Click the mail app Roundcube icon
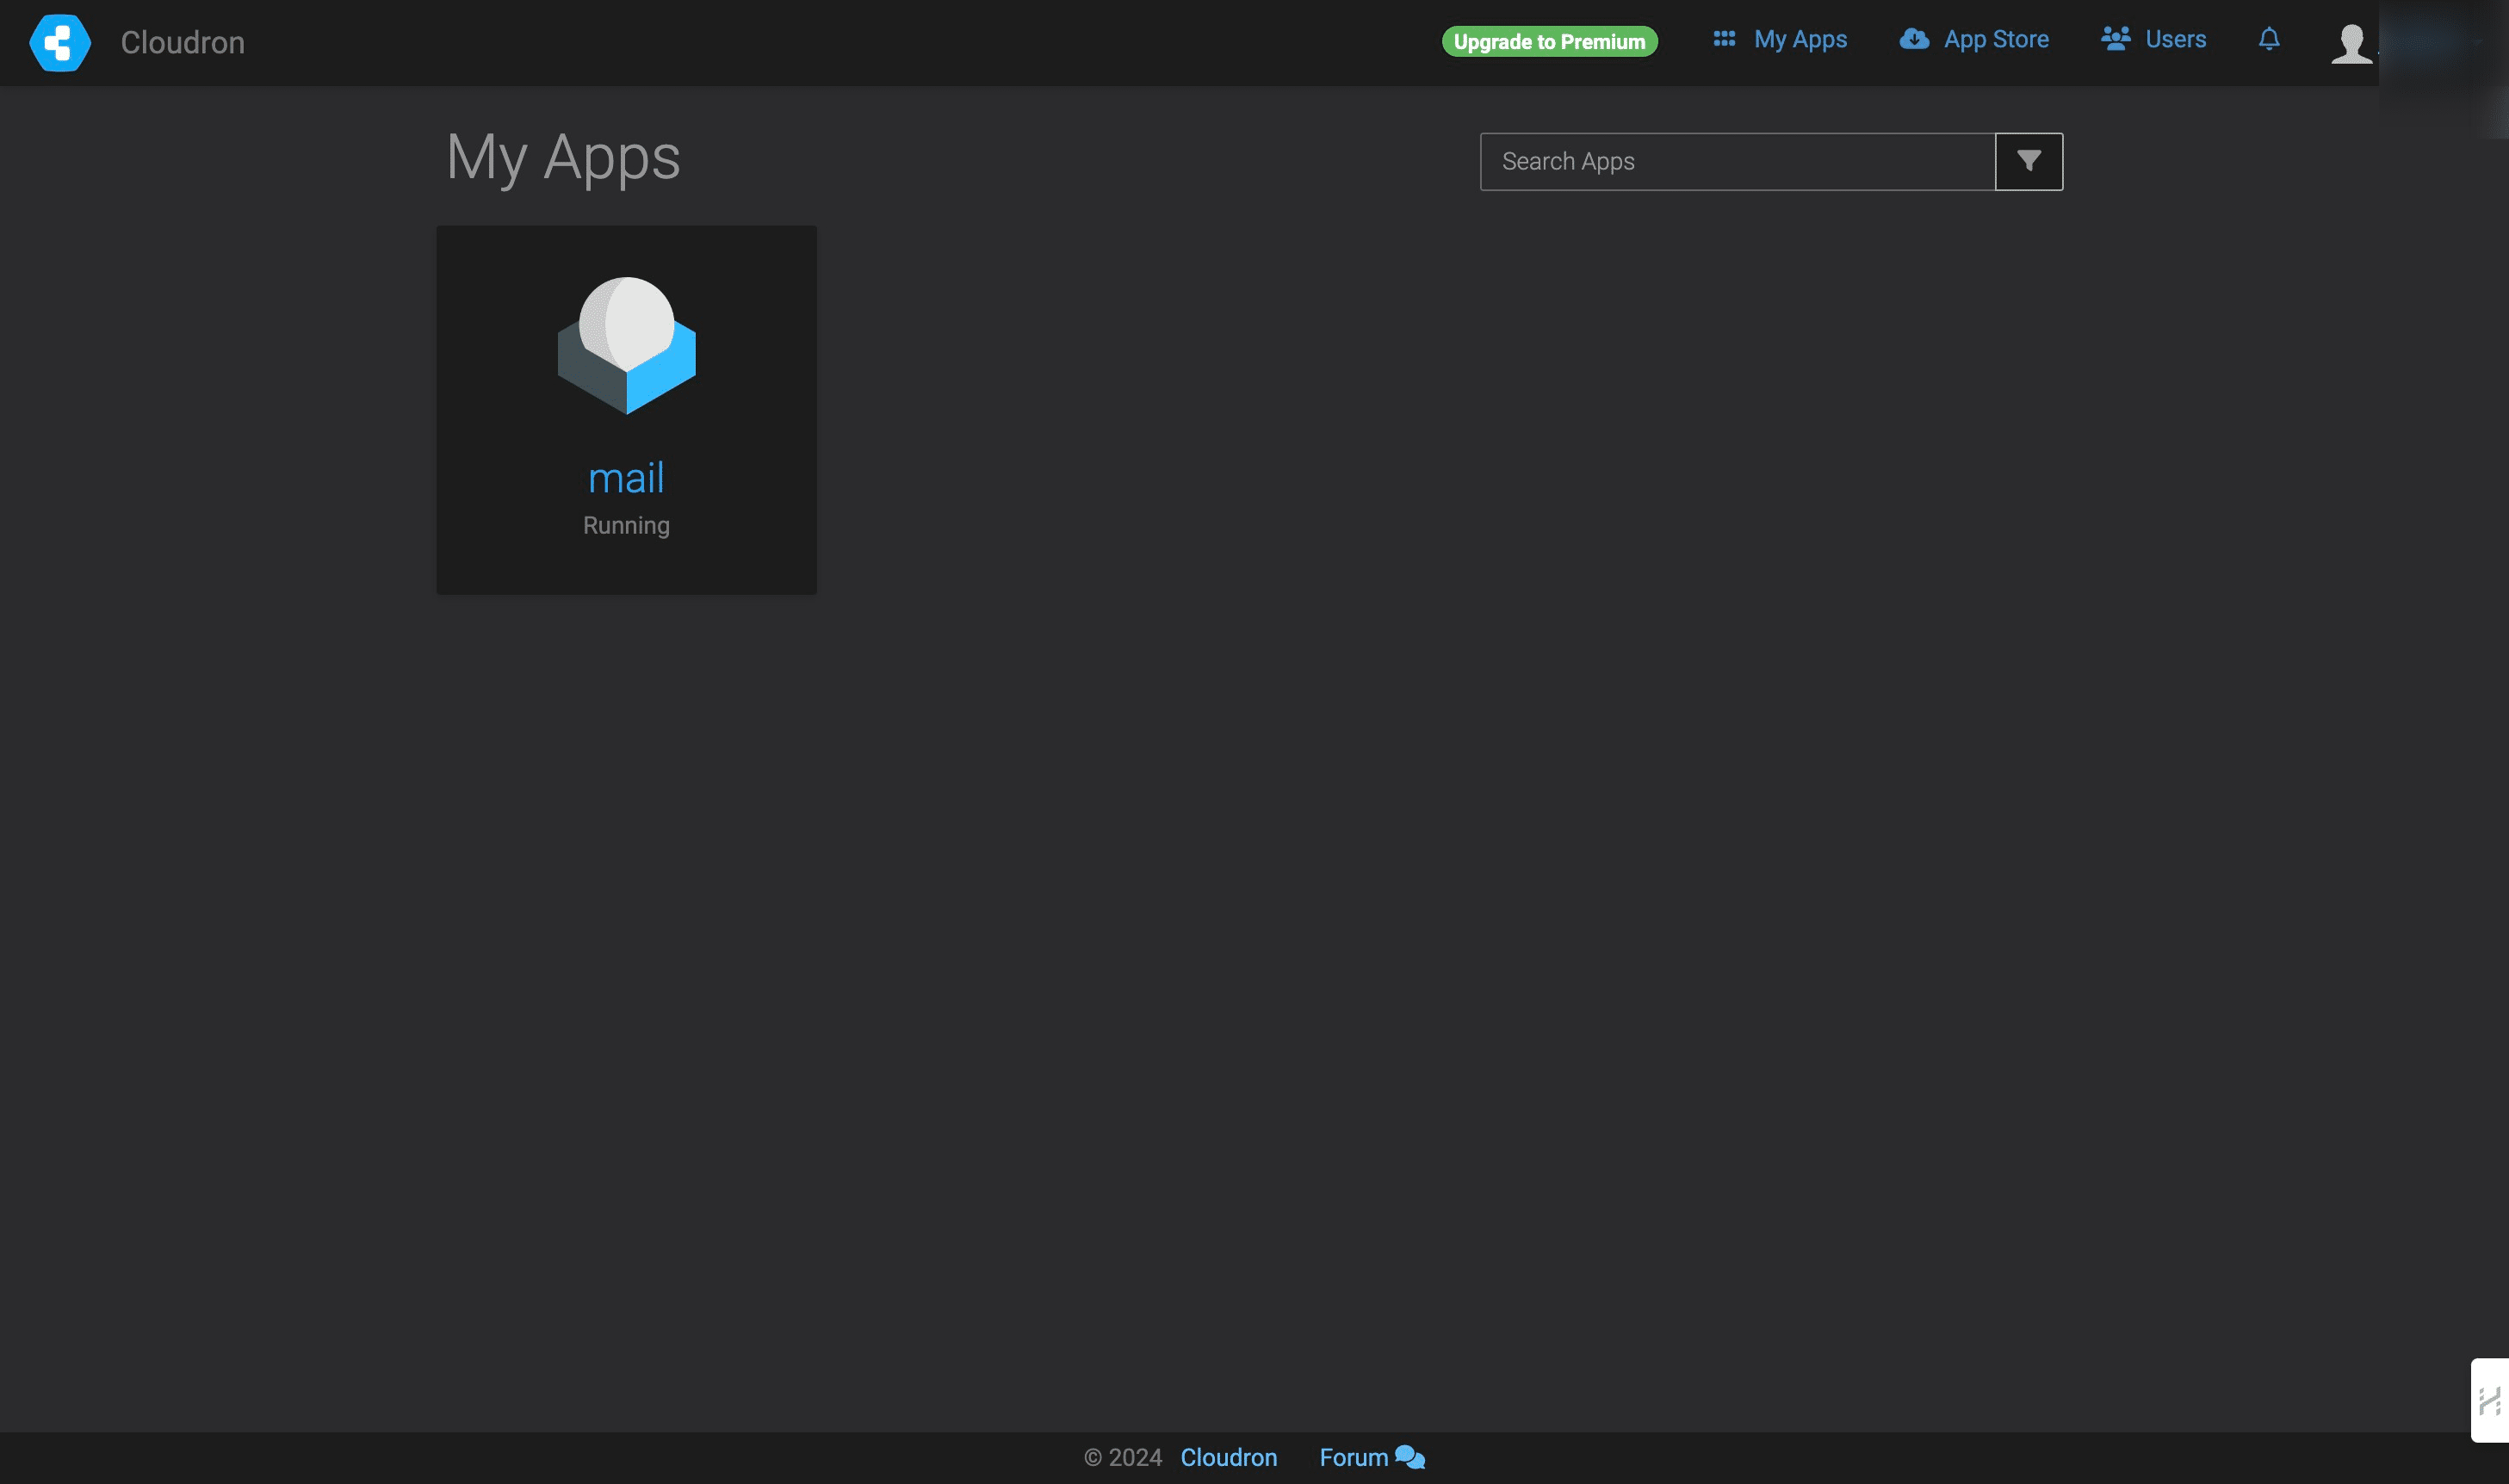Viewport: 2509px width, 1484px height. tap(626, 345)
